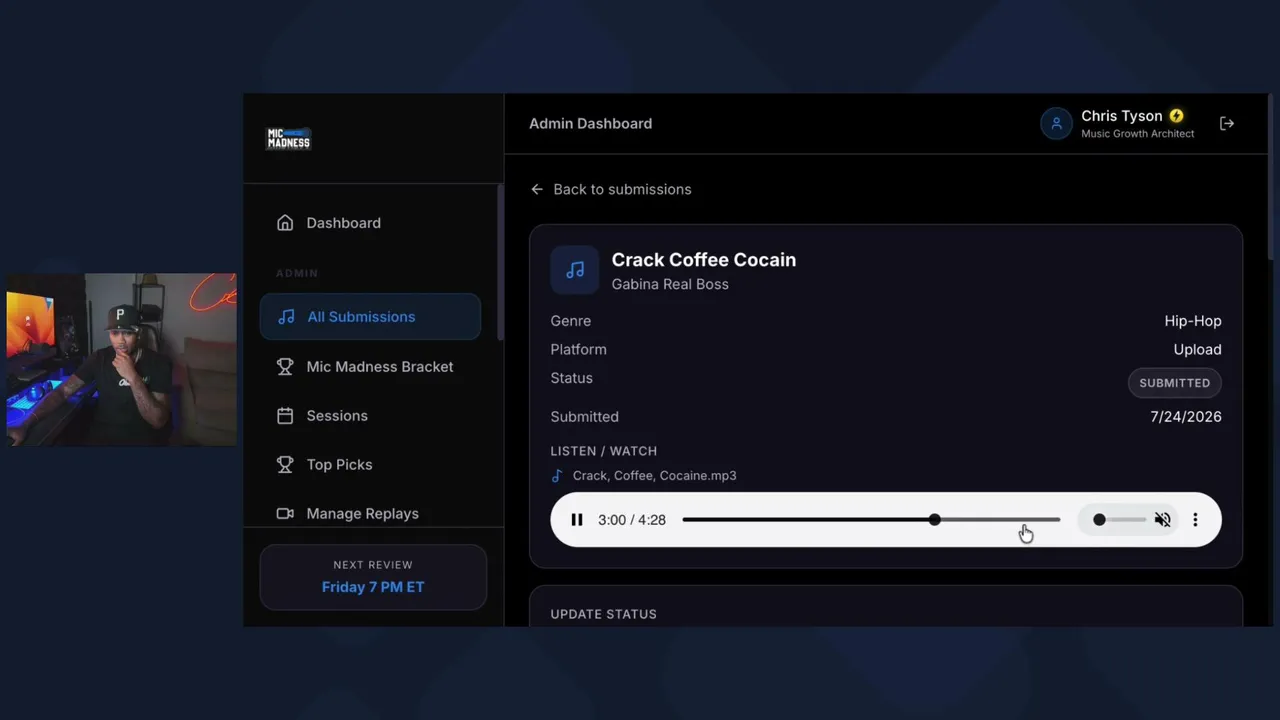This screenshot has width=1280, height=720.
Task: Click the Chris Tyson profile name
Action: point(1122,116)
